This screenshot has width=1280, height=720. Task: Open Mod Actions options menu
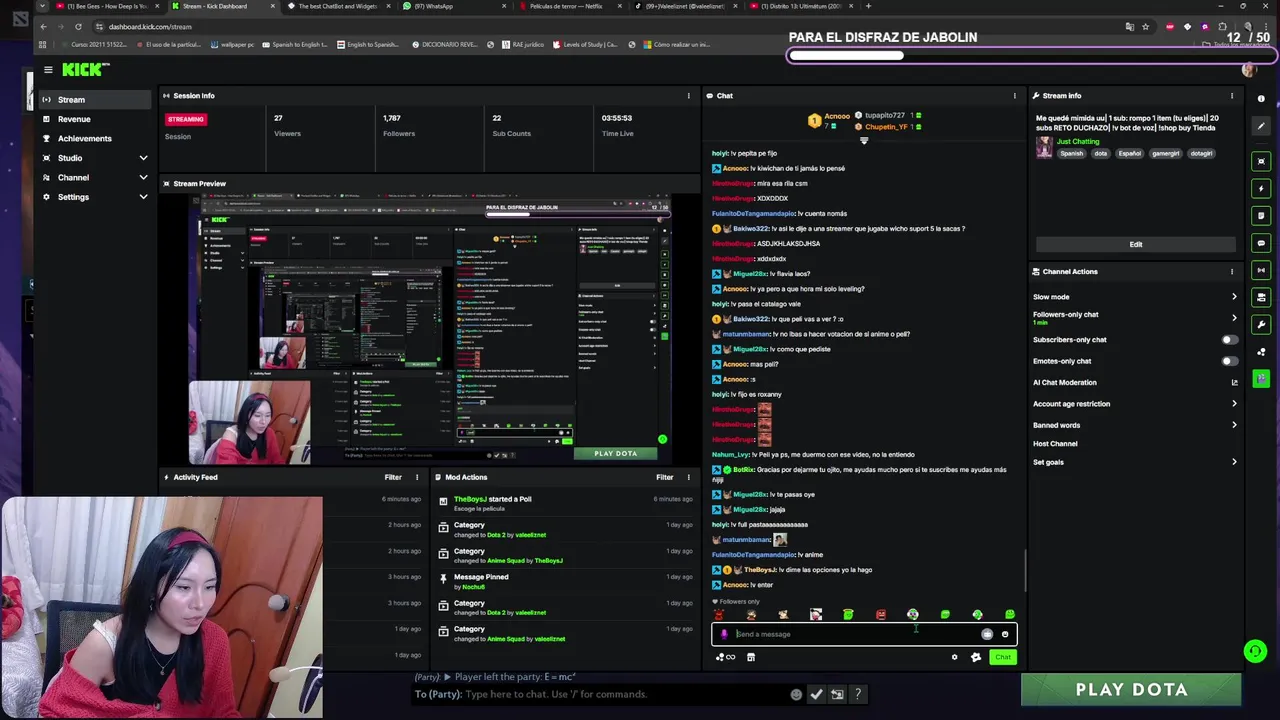[x=688, y=477]
